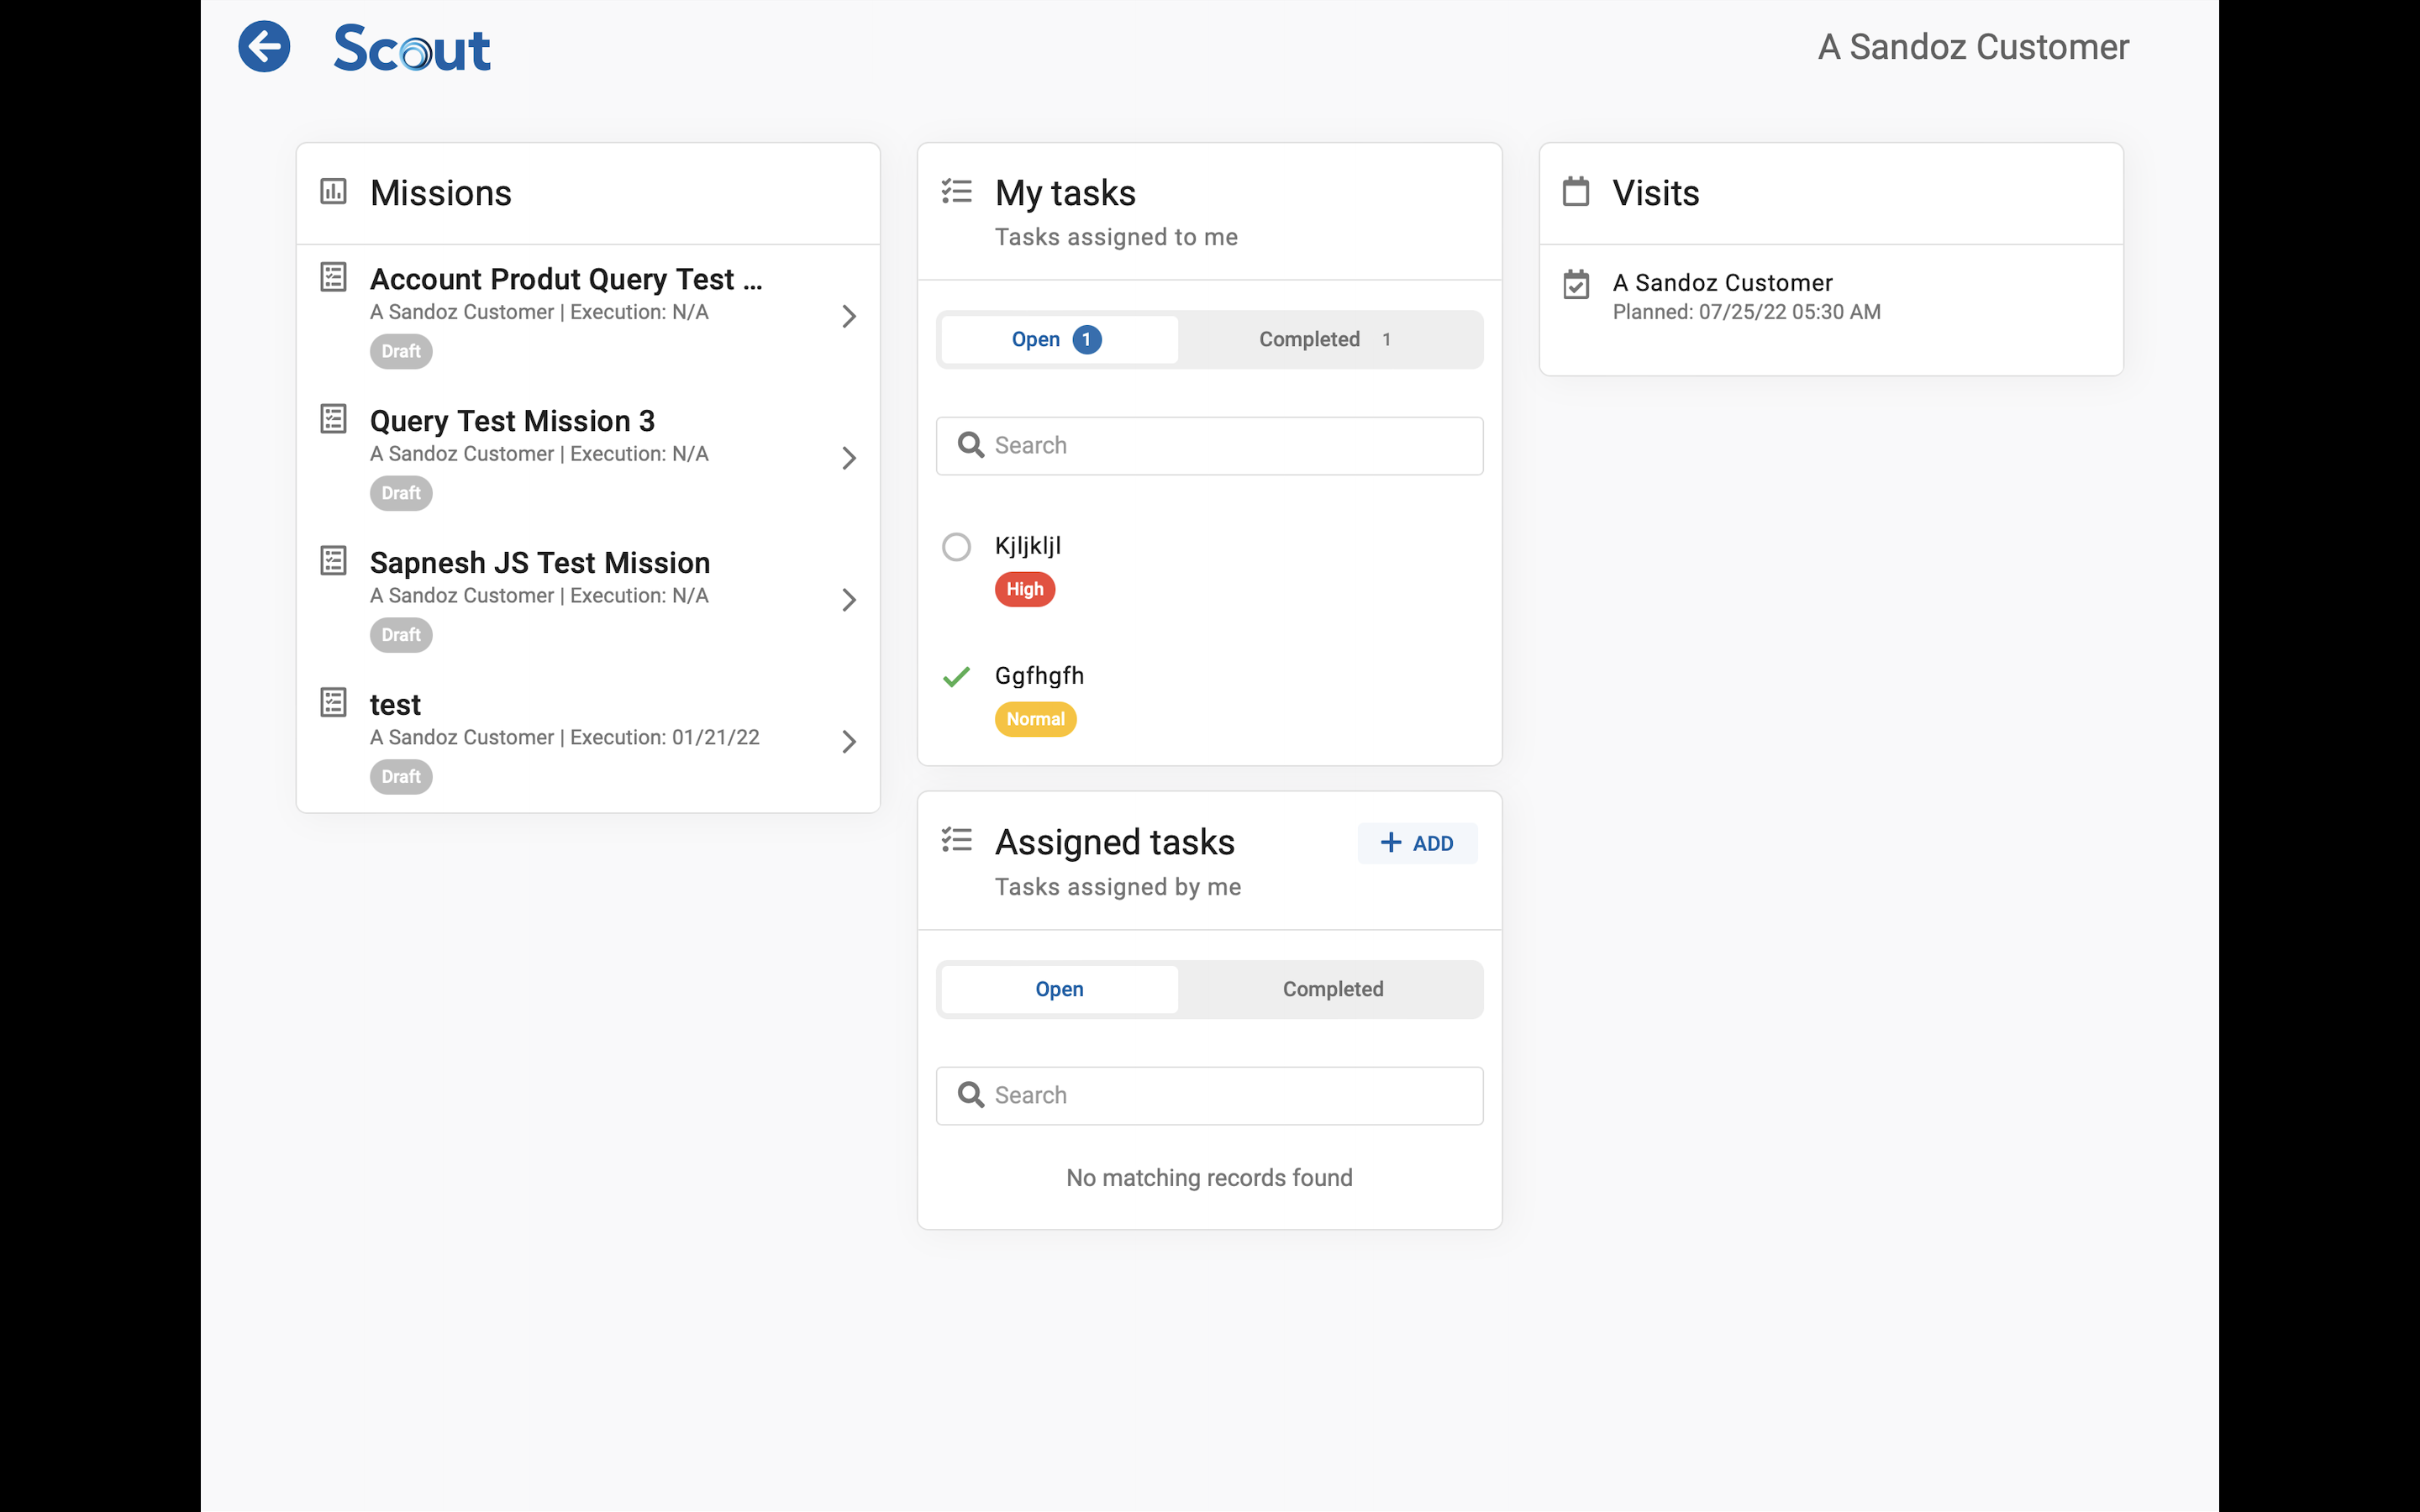Toggle the green checkmark on Ggfhgfh
This screenshot has width=2420, height=1512.
(956, 677)
